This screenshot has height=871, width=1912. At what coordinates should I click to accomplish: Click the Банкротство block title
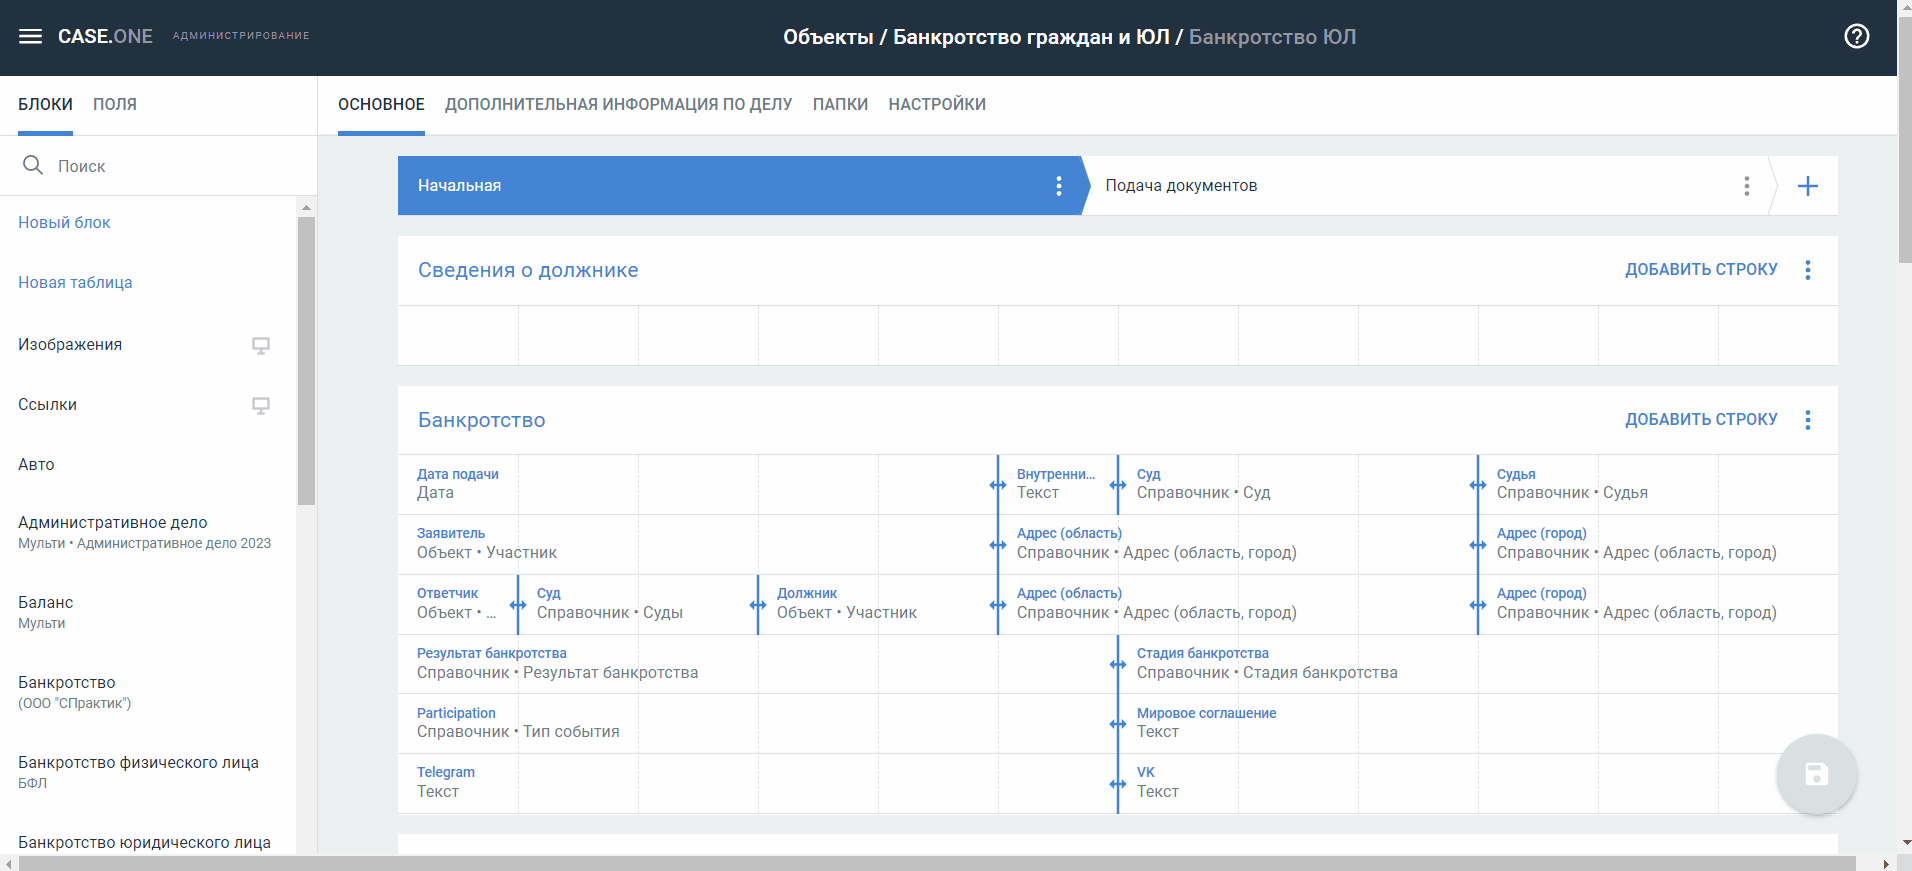pos(481,420)
